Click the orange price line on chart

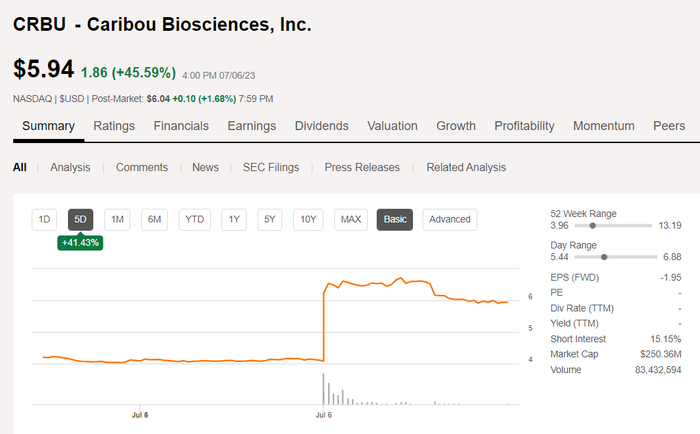click(x=400, y=281)
